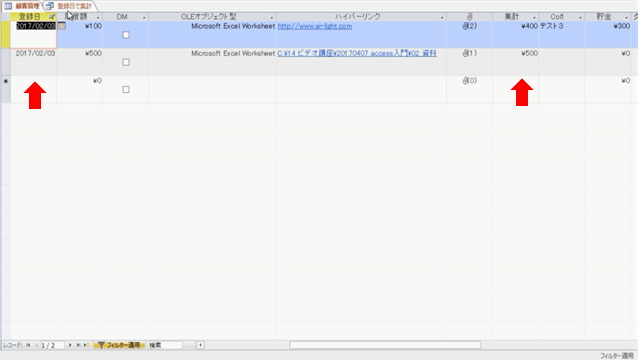Click the 検索 search box
This screenshot has height=360, width=640.
point(164,345)
